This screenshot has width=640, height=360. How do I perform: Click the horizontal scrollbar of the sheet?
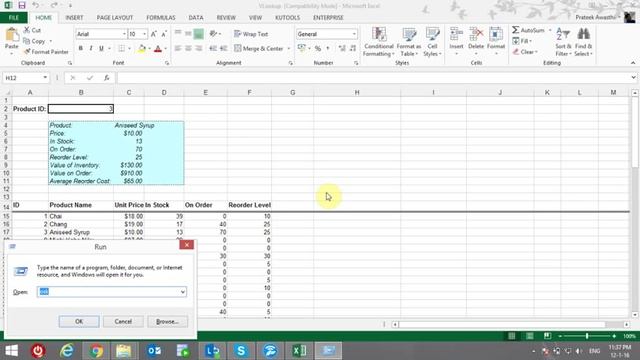[x=510, y=324]
